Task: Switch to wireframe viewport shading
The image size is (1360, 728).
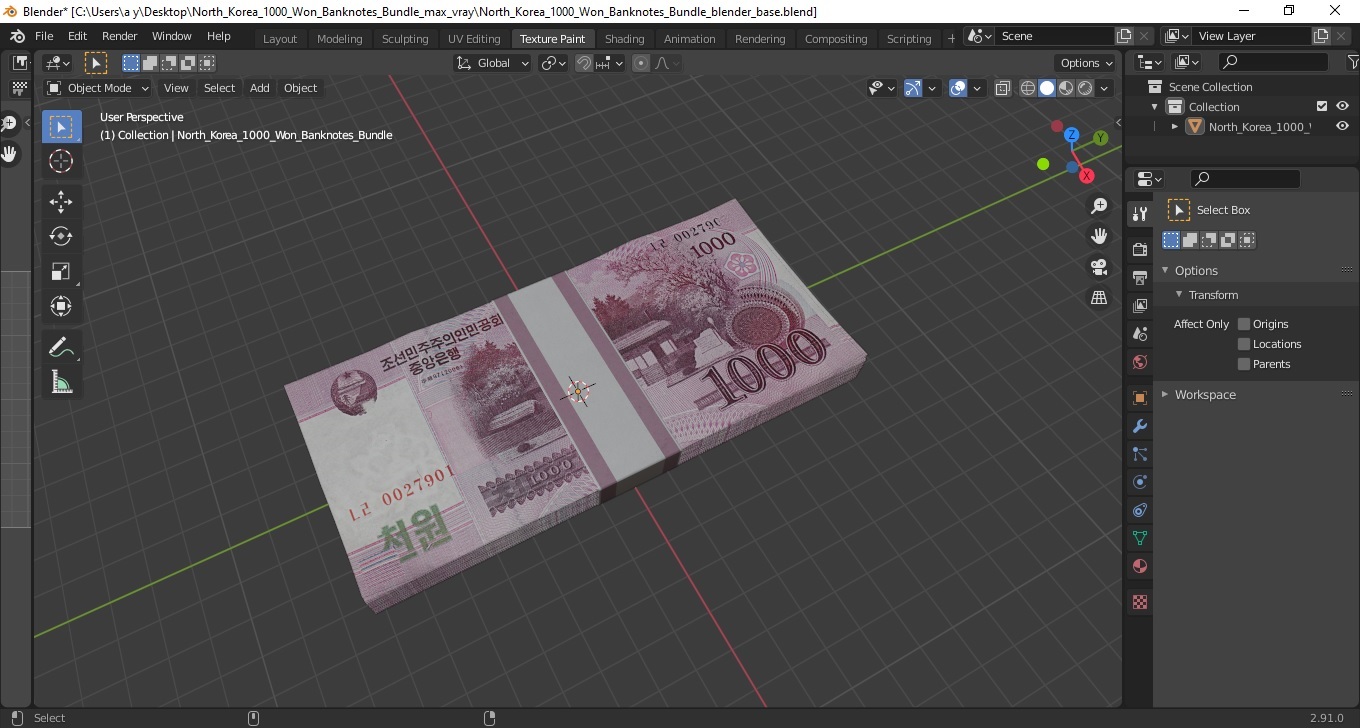Action: point(1028,88)
